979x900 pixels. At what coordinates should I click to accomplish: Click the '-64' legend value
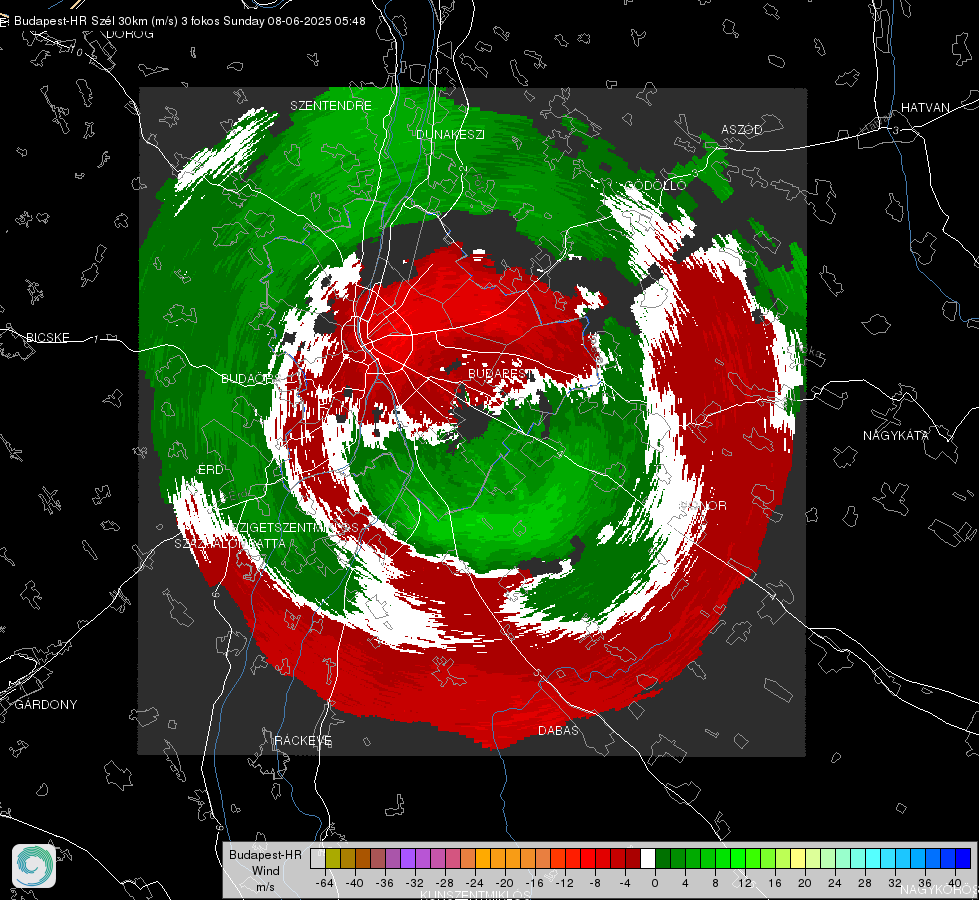325,883
